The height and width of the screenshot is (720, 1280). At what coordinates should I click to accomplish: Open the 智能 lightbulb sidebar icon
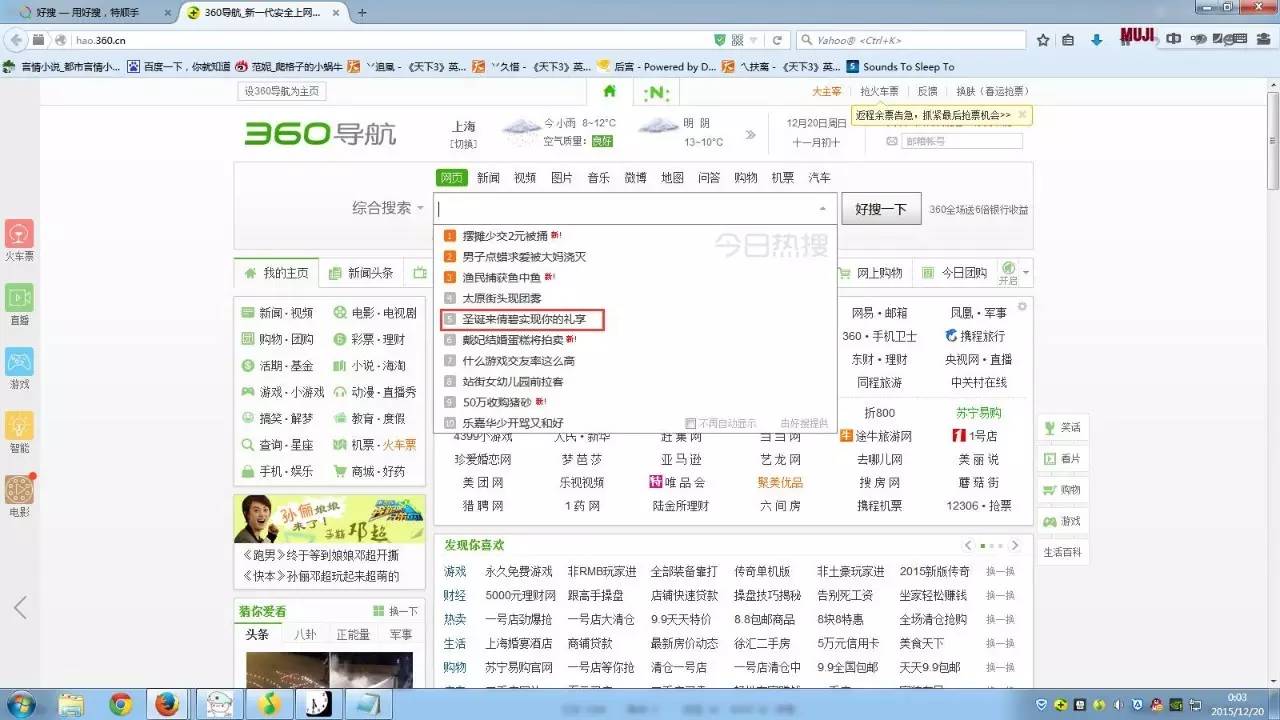click(x=19, y=426)
